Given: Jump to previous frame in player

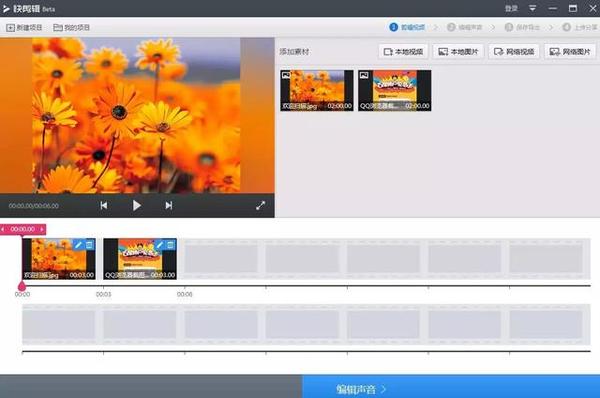Looking at the screenshot, I should tap(104, 206).
